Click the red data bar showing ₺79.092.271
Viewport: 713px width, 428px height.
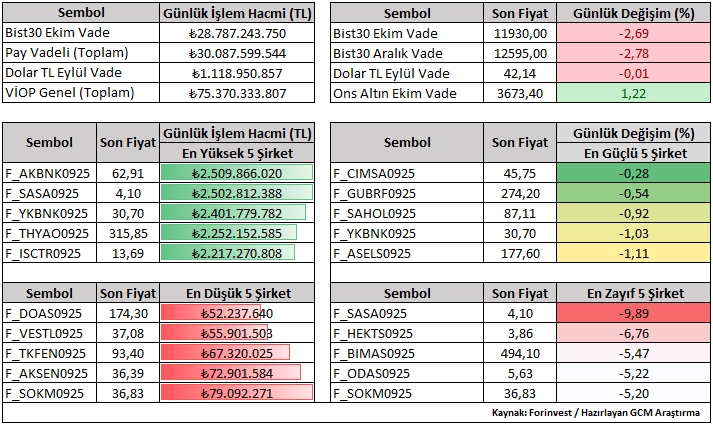pos(237,393)
